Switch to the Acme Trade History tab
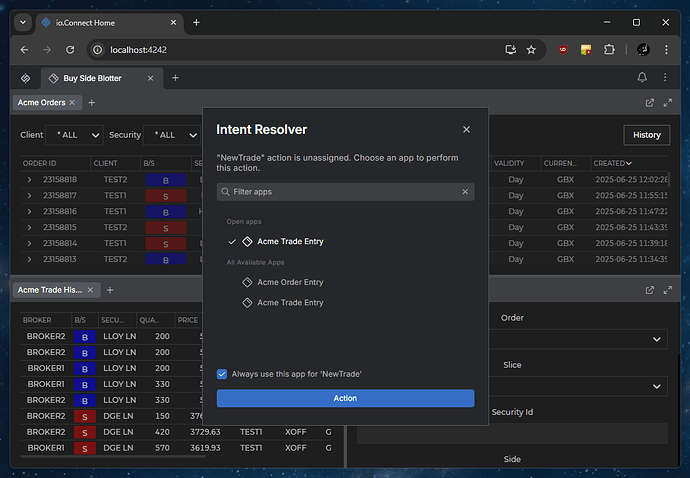690x478 pixels. click(48, 290)
